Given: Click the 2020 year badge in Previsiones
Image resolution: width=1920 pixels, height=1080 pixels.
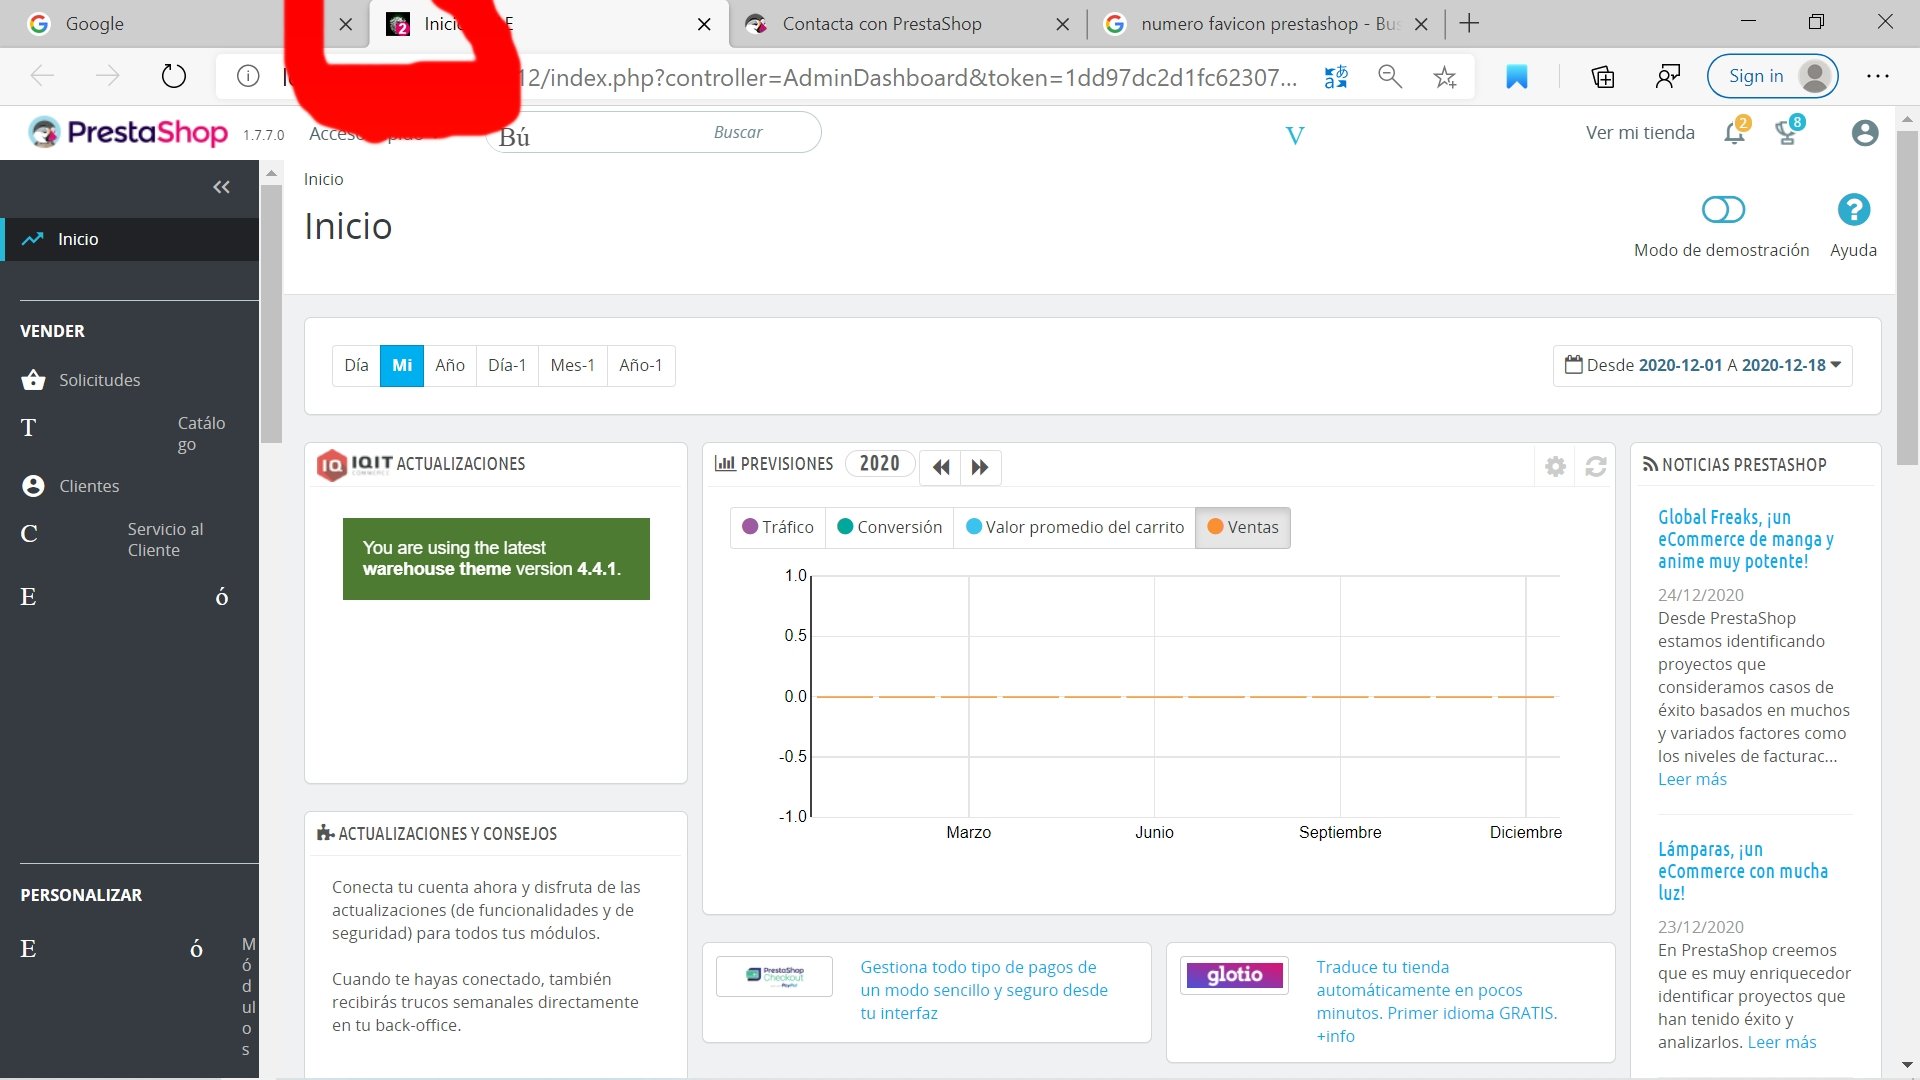Looking at the screenshot, I should 880,464.
